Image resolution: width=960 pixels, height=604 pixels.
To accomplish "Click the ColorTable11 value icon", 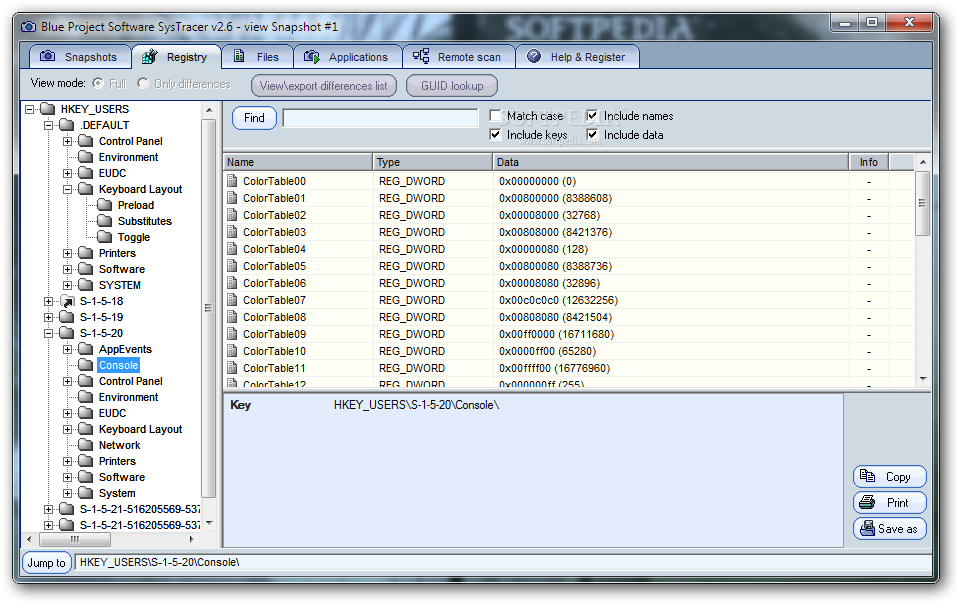I will tap(232, 368).
